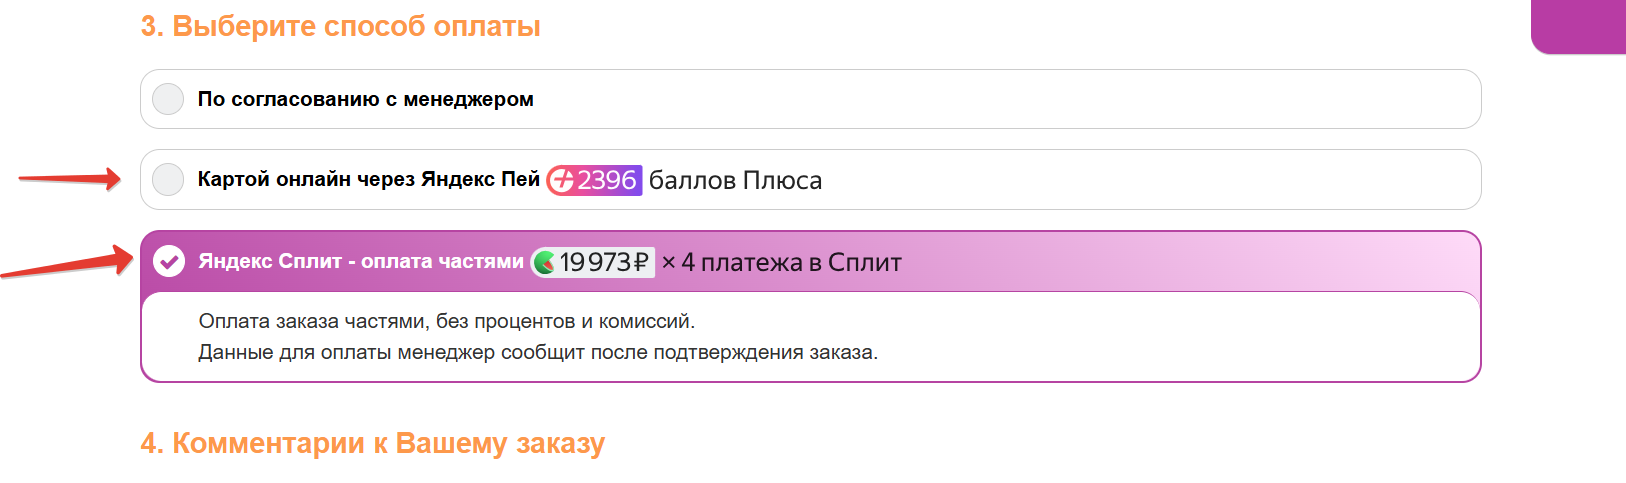The height and width of the screenshot is (483, 1626).
Task: Click the red arrow pointing at Яндекс Пей
Action: coord(70,179)
